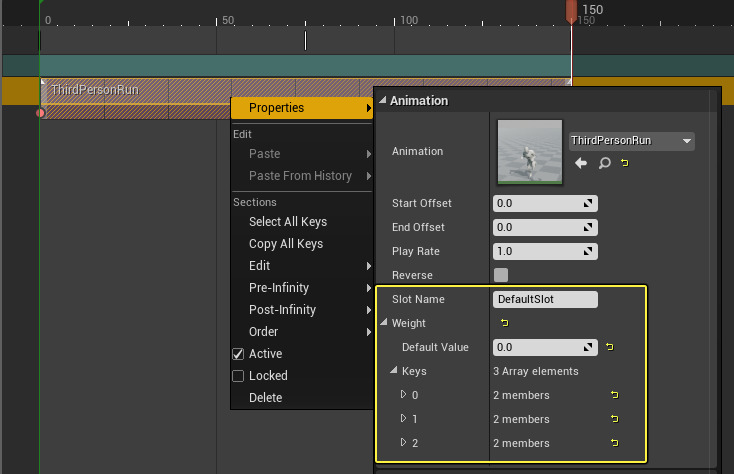Uncheck the Active checkbox
This screenshot has width=734, height=474.
238,354
